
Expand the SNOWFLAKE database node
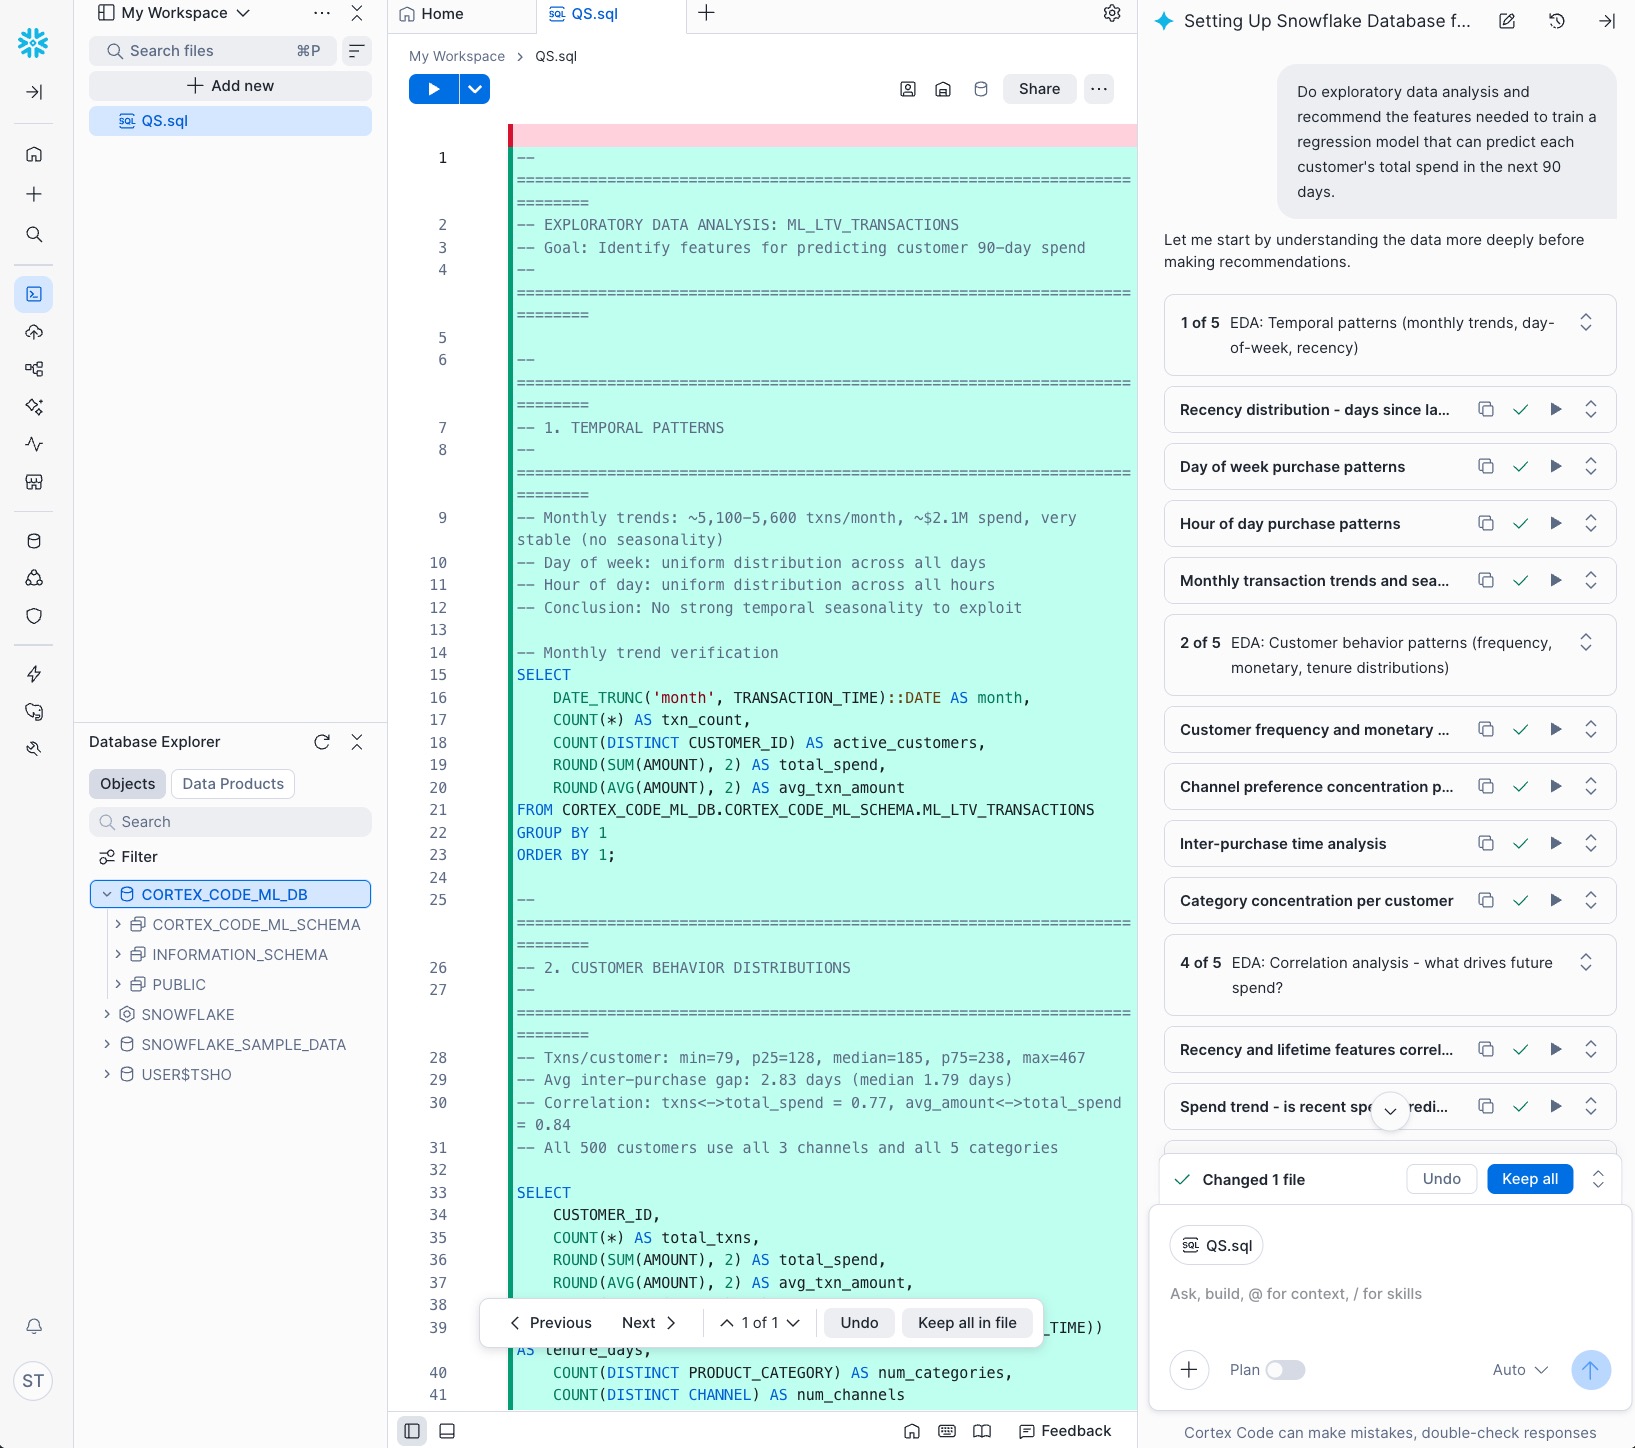tap(107, 1014)
